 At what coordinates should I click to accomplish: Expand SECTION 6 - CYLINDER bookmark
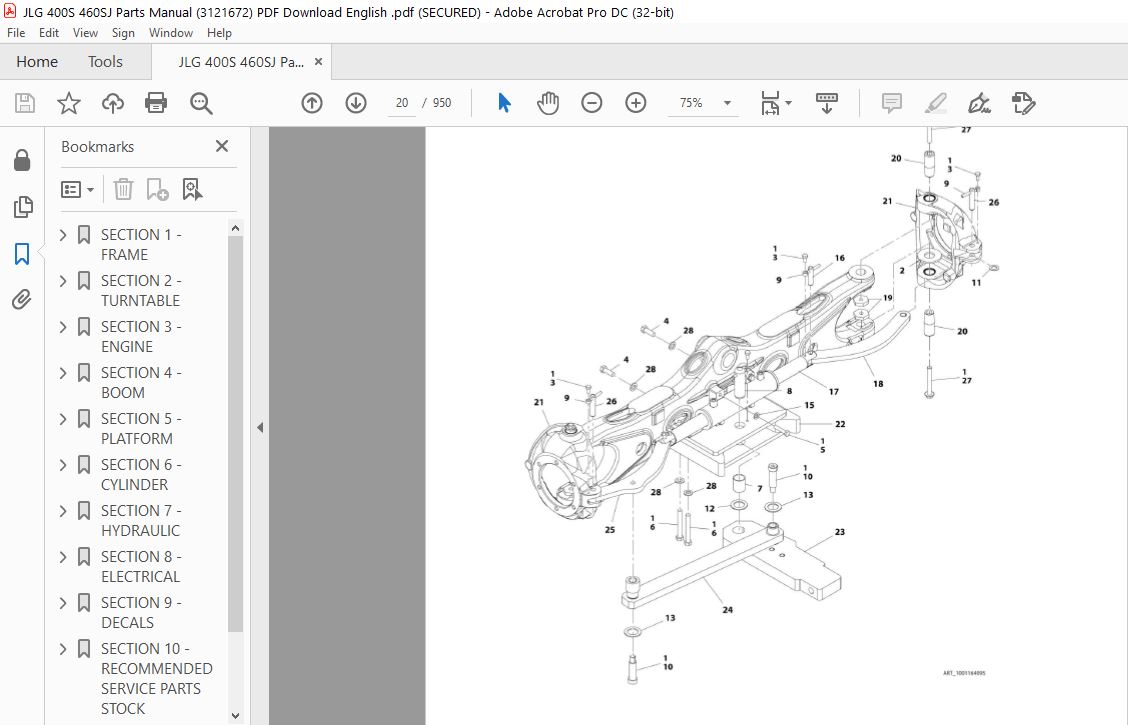[63, 465]
